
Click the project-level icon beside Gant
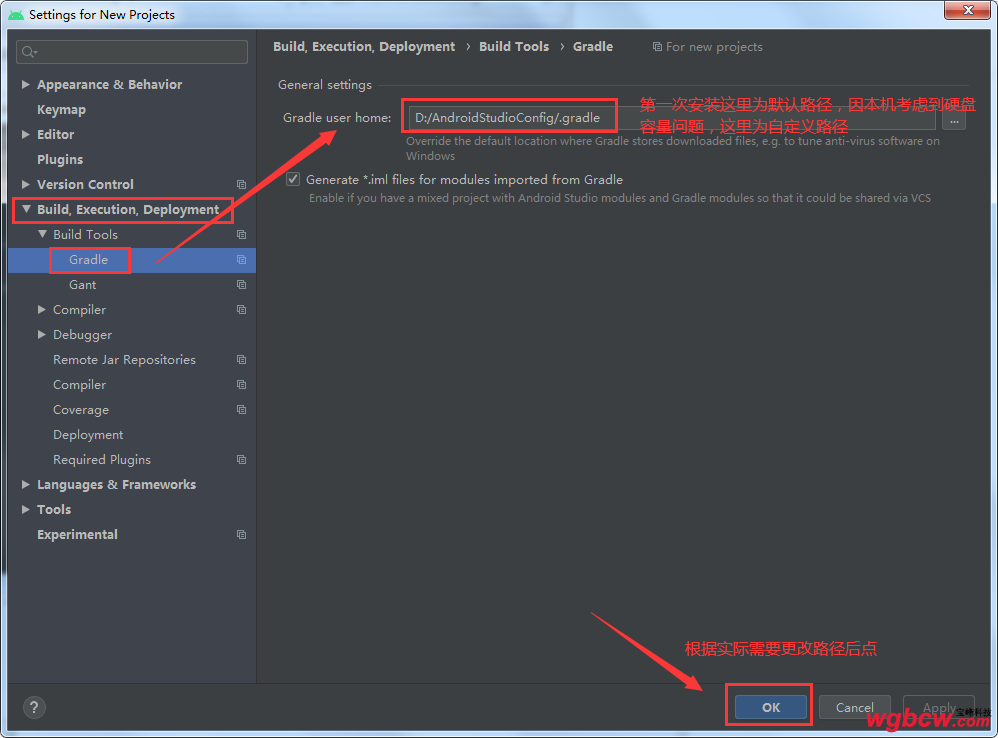(241, 284)
